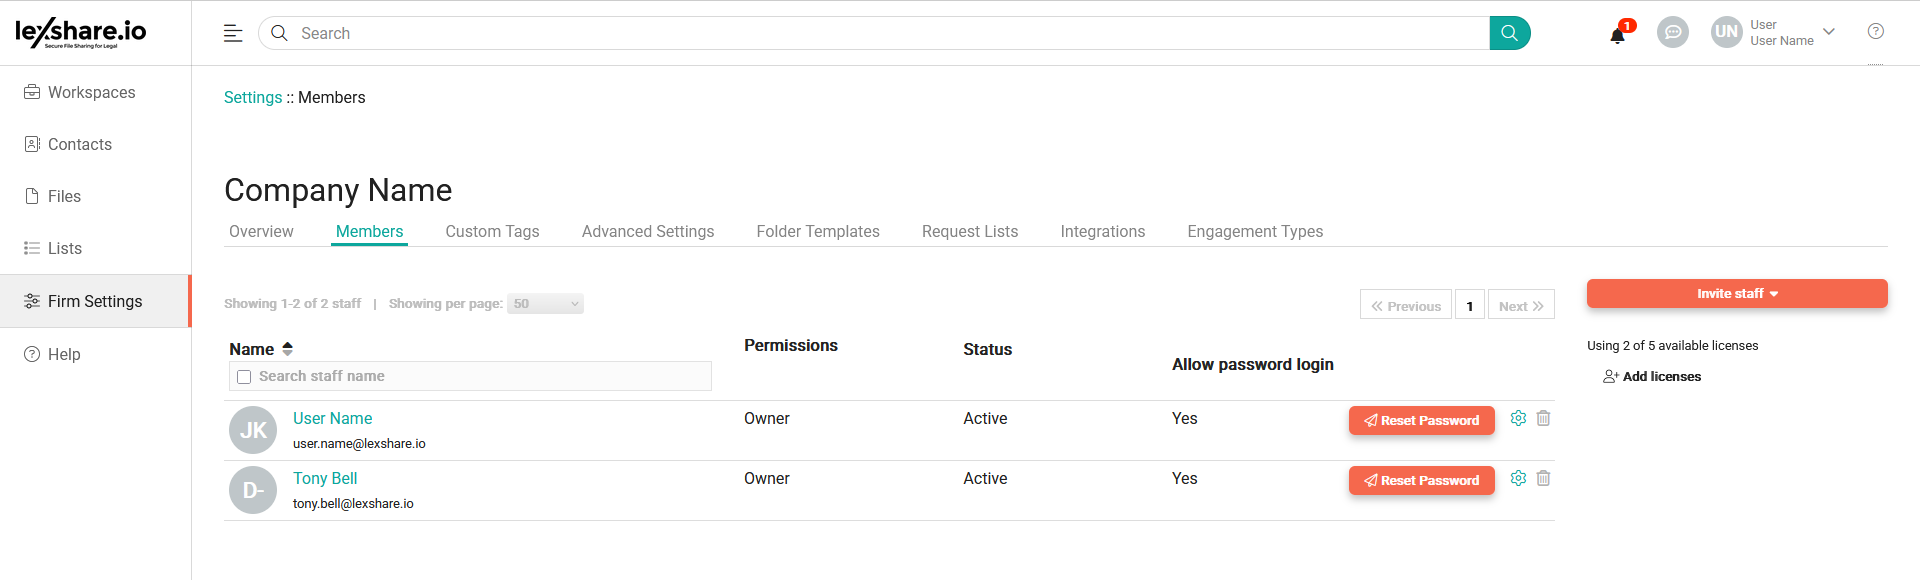The image size is (1920, 580).
Task: Switch to the Advanced Settings tab
Action: (647, 231)
